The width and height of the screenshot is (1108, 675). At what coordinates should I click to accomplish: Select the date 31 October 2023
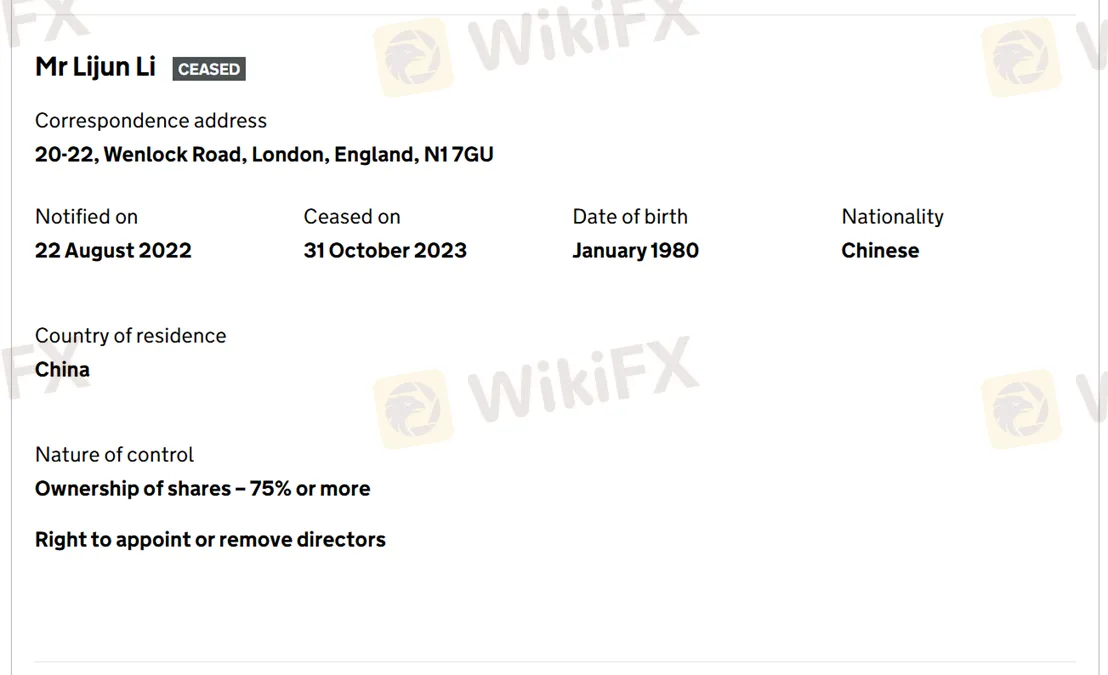coord(385,251)
